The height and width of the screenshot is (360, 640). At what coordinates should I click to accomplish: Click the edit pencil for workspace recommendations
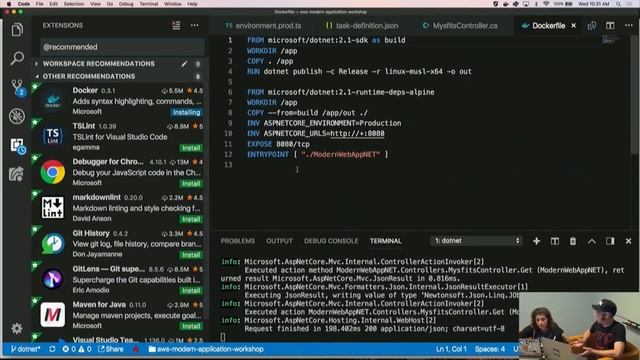point(184,64)
